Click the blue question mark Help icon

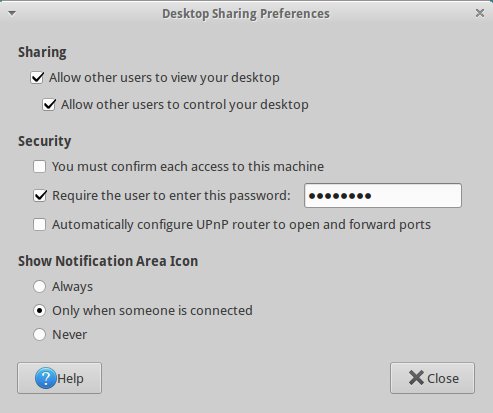tap(46, 378)
